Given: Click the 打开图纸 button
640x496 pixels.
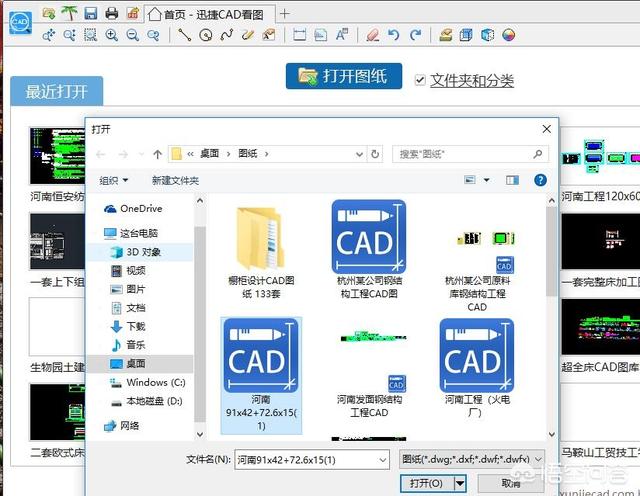Looking at the screenshot, I should click(344, 76).
